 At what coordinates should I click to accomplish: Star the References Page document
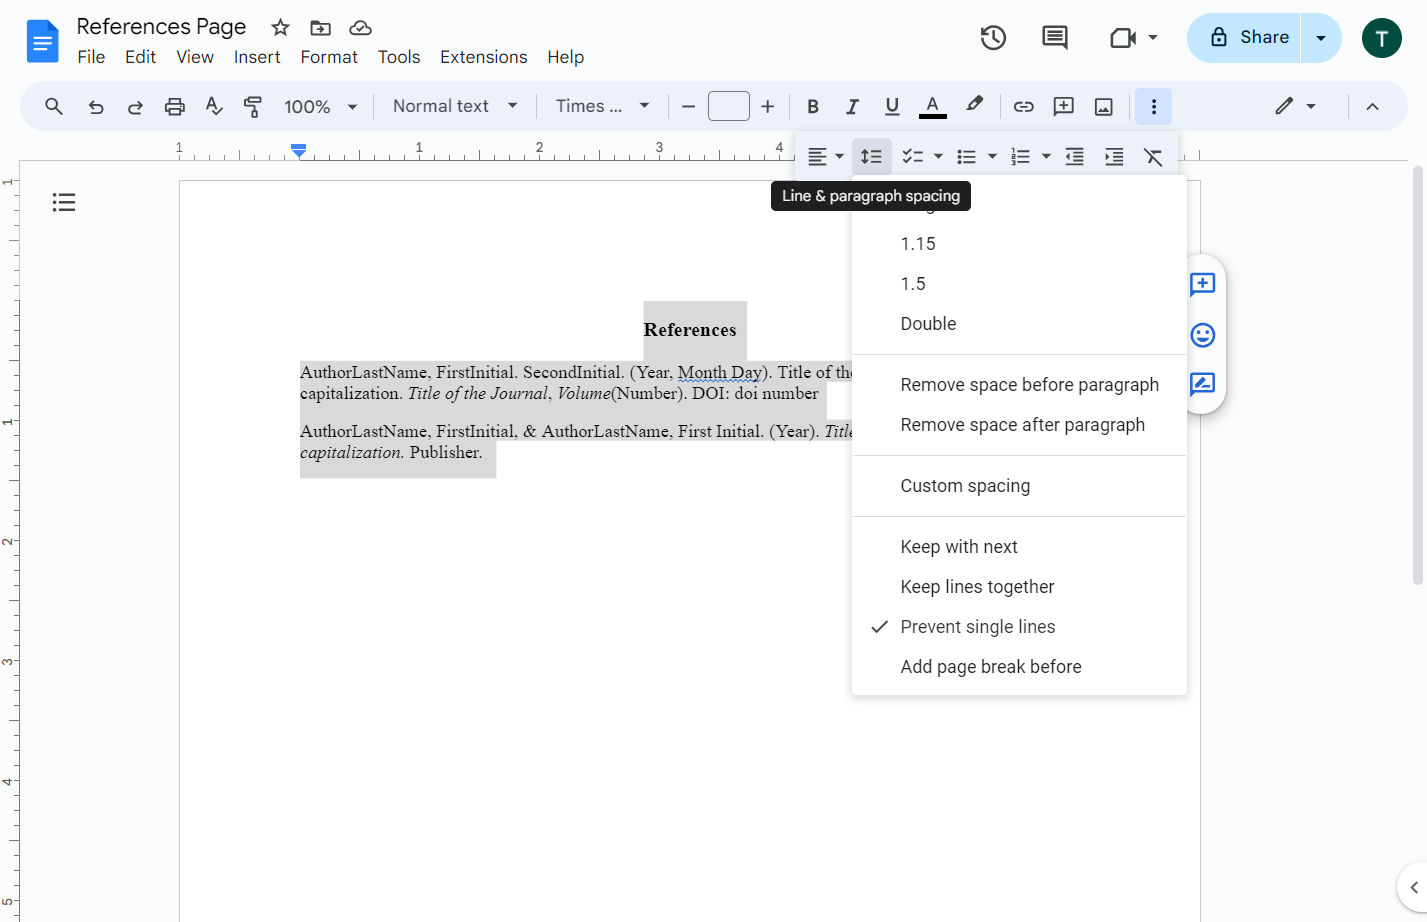point(281,27)
